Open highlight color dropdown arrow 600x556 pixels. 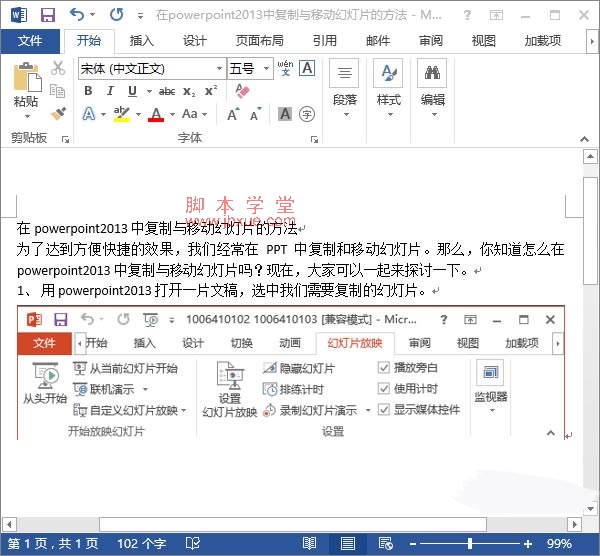[138, 114]
